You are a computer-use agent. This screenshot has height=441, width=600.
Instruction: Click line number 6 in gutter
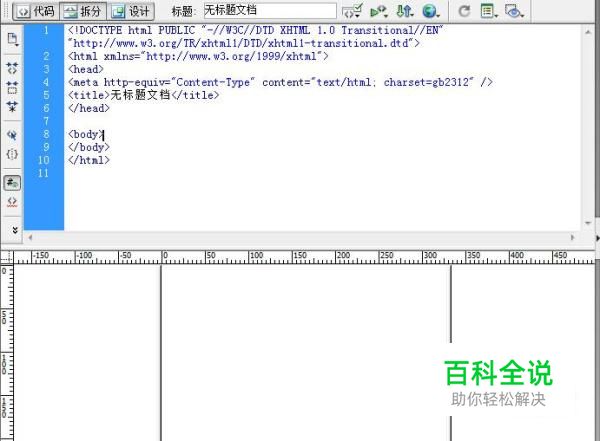[x=46, y=108]
